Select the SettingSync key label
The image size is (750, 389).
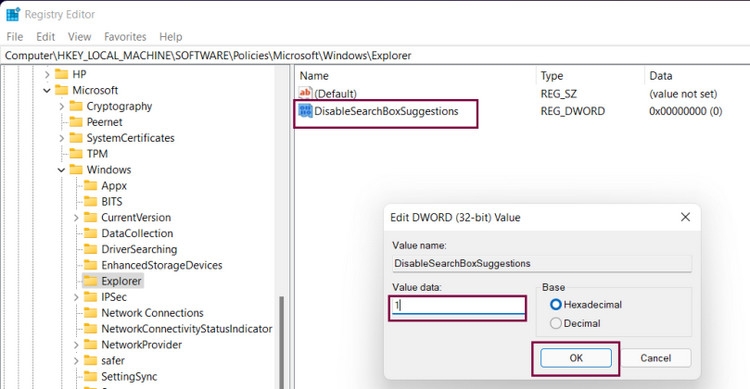pyautogui.click(x=129, y=376)
